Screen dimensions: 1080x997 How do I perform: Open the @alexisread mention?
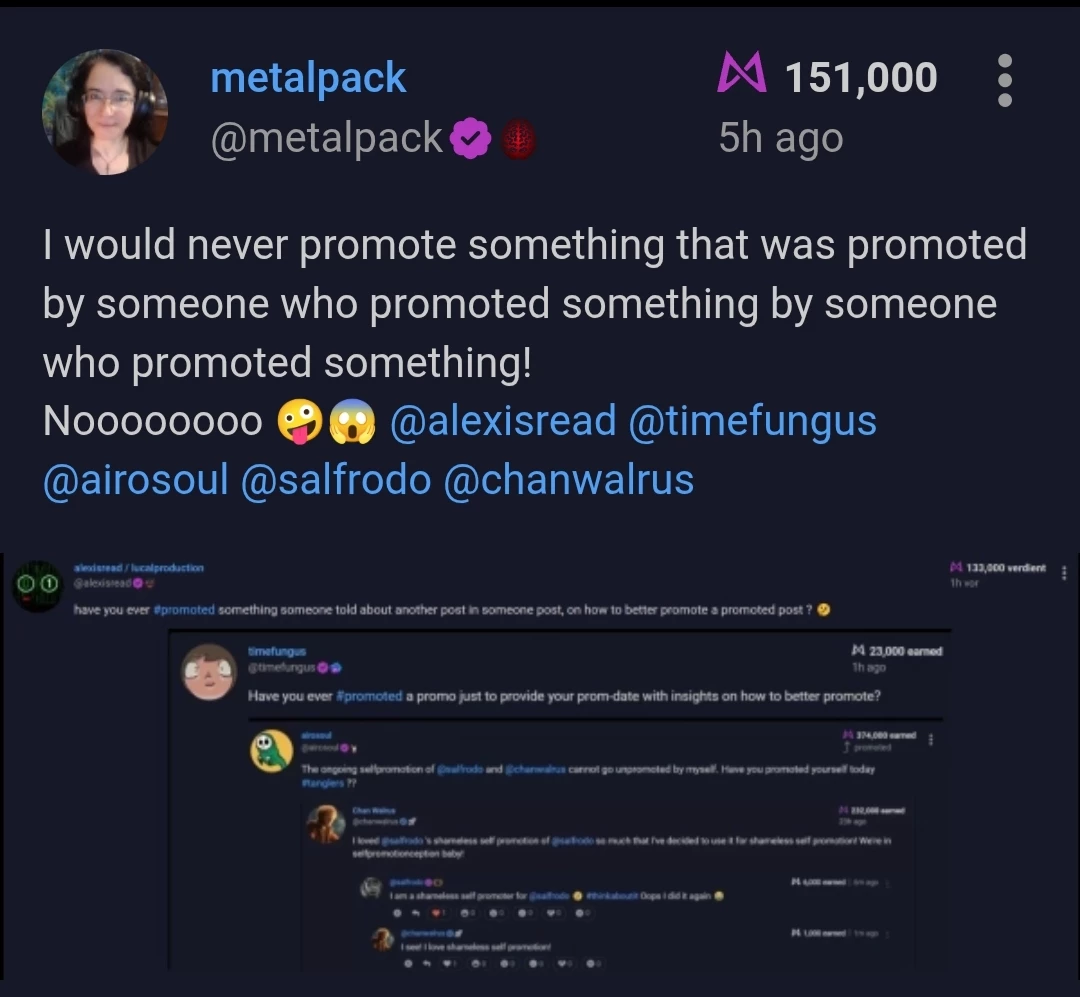[503, 420]
